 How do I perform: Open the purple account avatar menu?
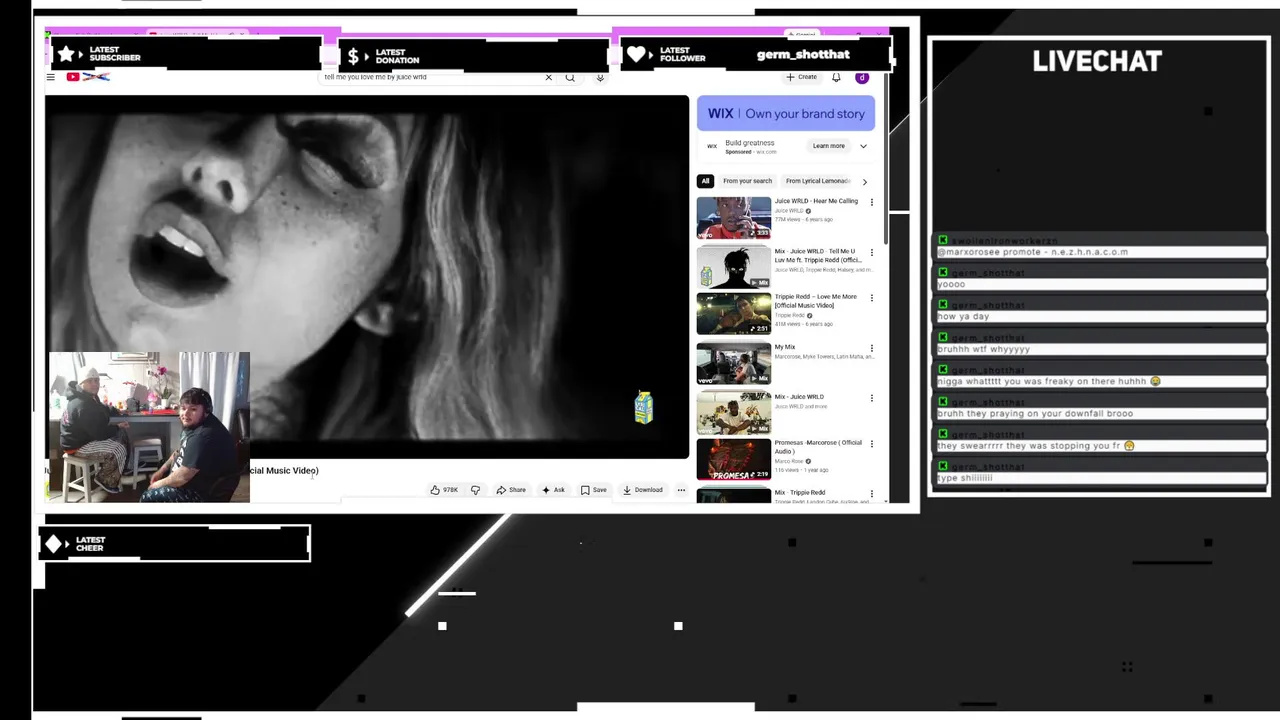coord(862,77)
